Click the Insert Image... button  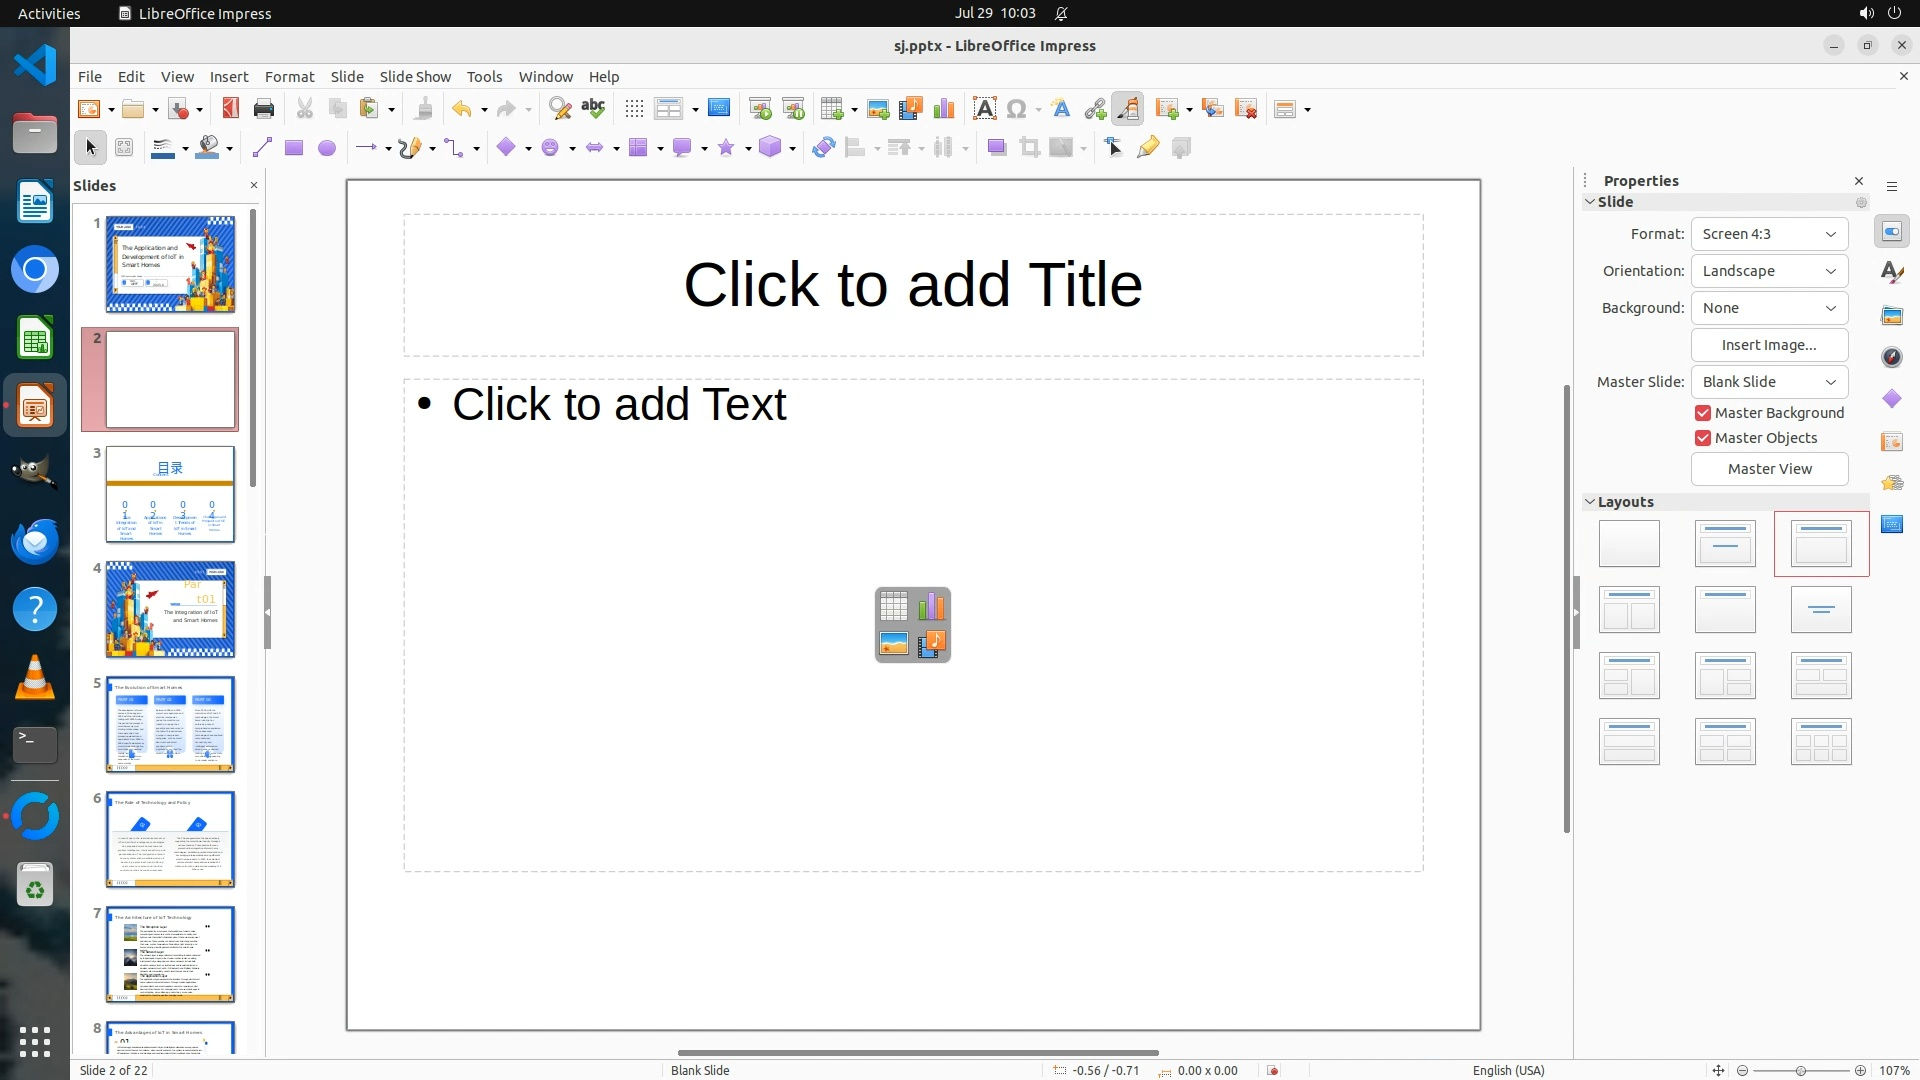[x=1768, y=345]
